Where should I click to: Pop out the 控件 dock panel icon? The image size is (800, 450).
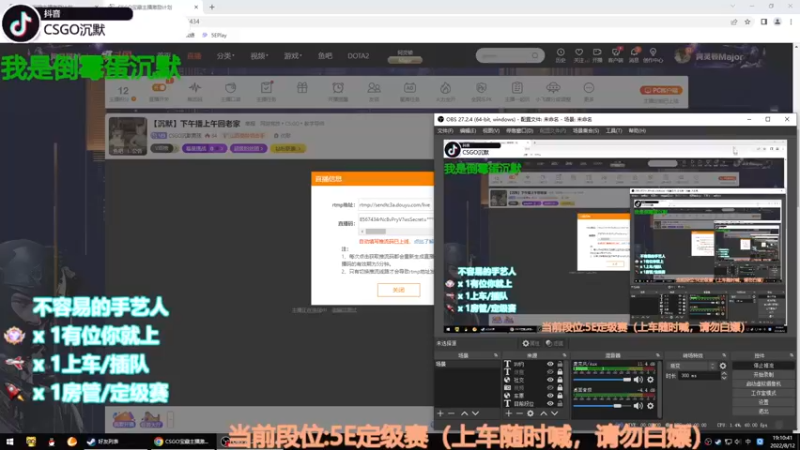(791, 355)
